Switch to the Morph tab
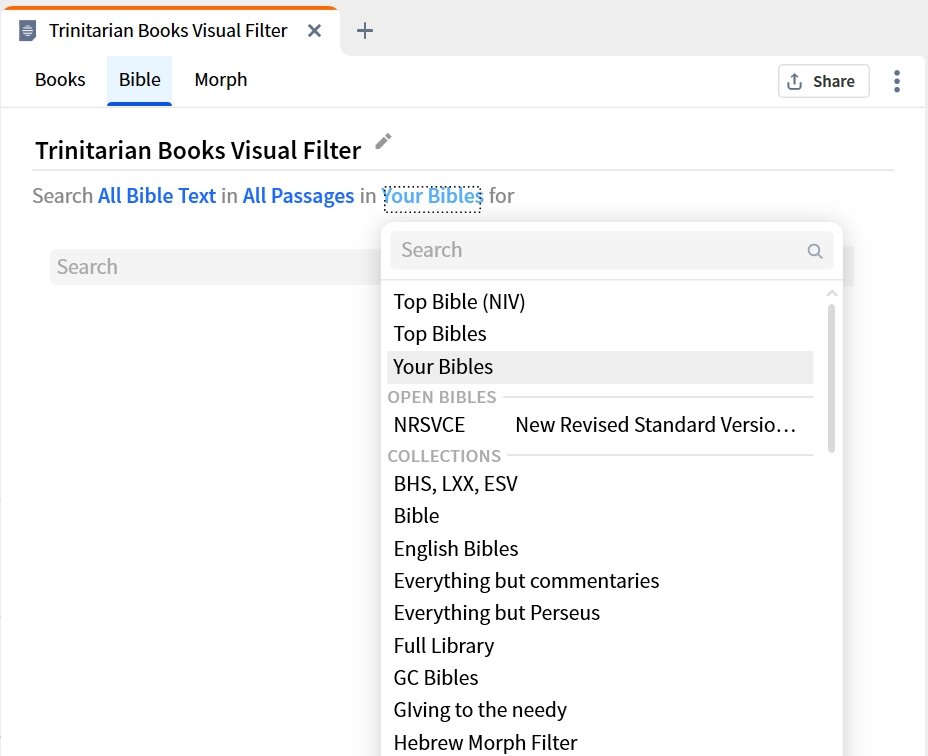Image resolution: width=928 pixels, height=756 pixels. point(221,80)
